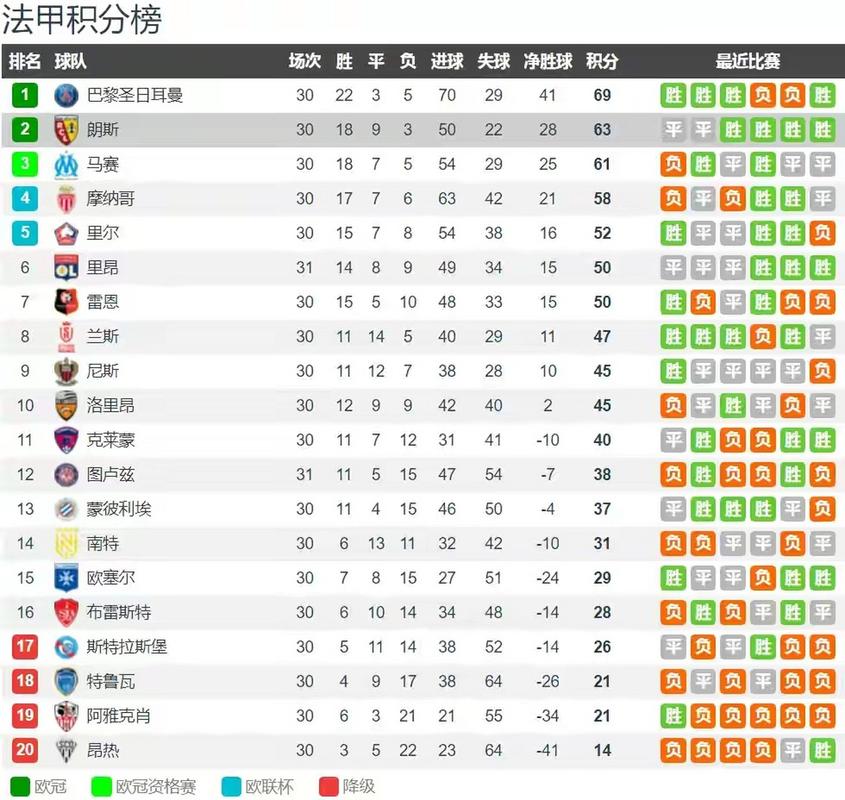Screen dimensions: 845x800
Task: Click the Nantes yellow club crest
Action: coord(66,543)
